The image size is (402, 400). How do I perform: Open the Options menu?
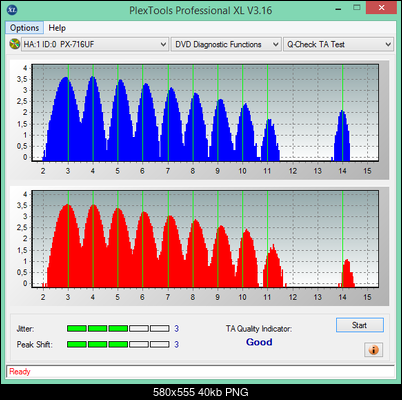tap(24, 28)
